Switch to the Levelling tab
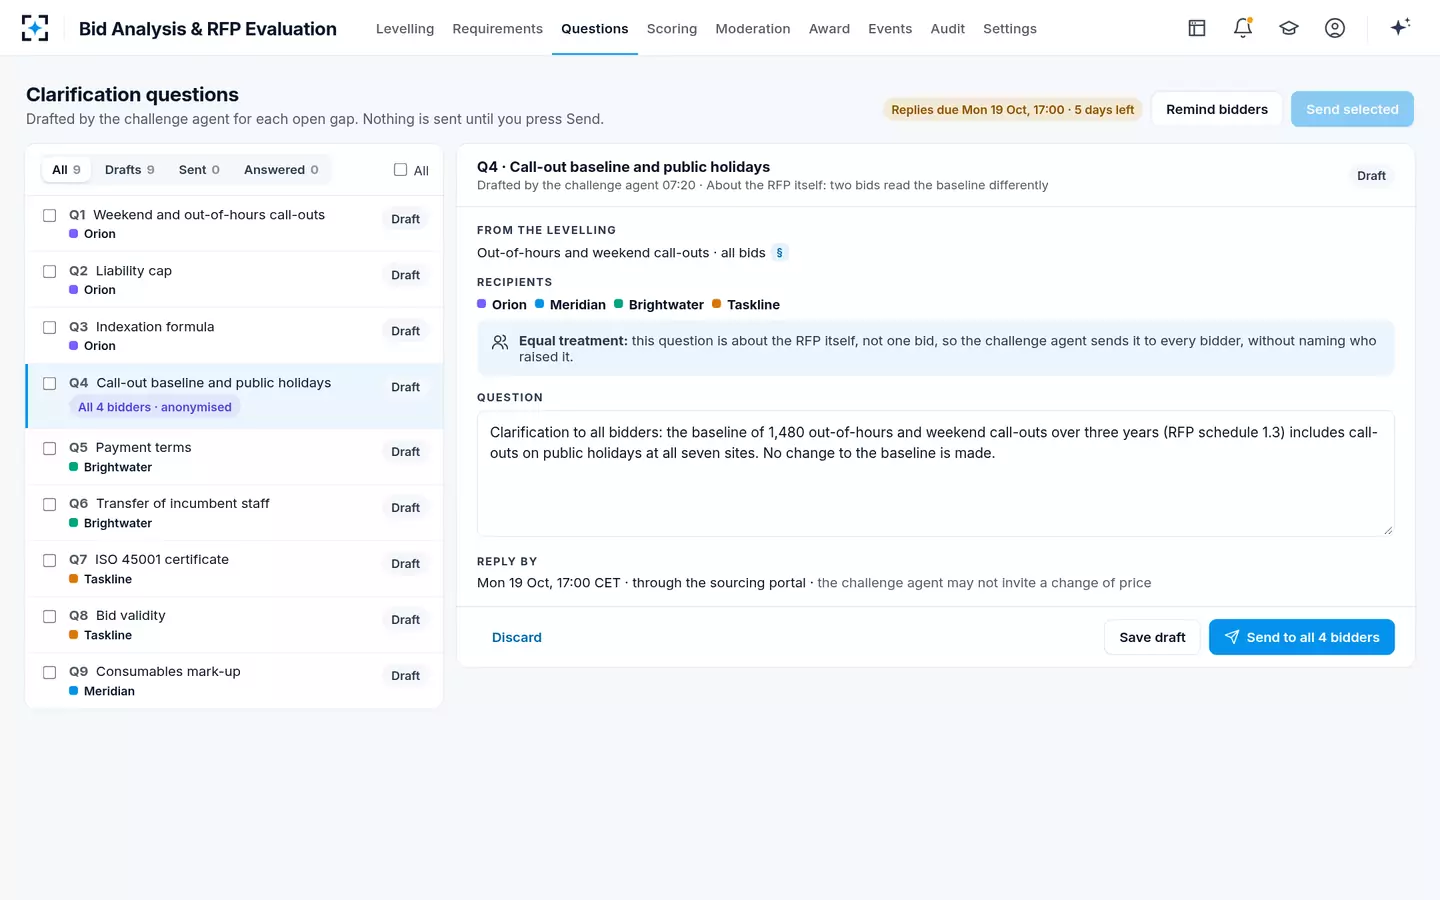 coord(405,29)
